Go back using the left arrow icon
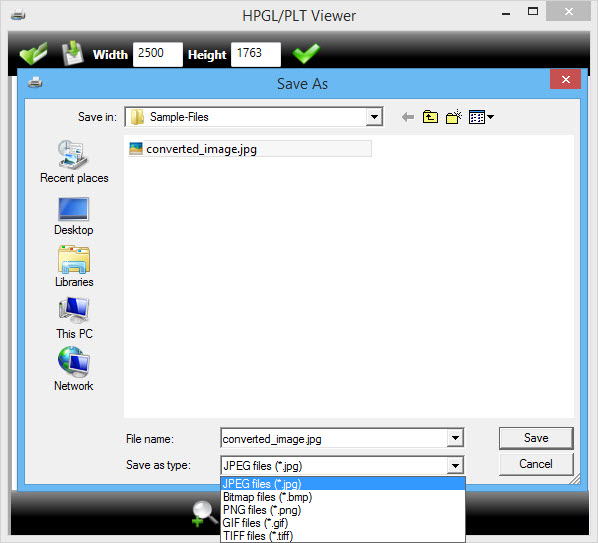This screenshot has width=598, height=543. click(408, 117)
